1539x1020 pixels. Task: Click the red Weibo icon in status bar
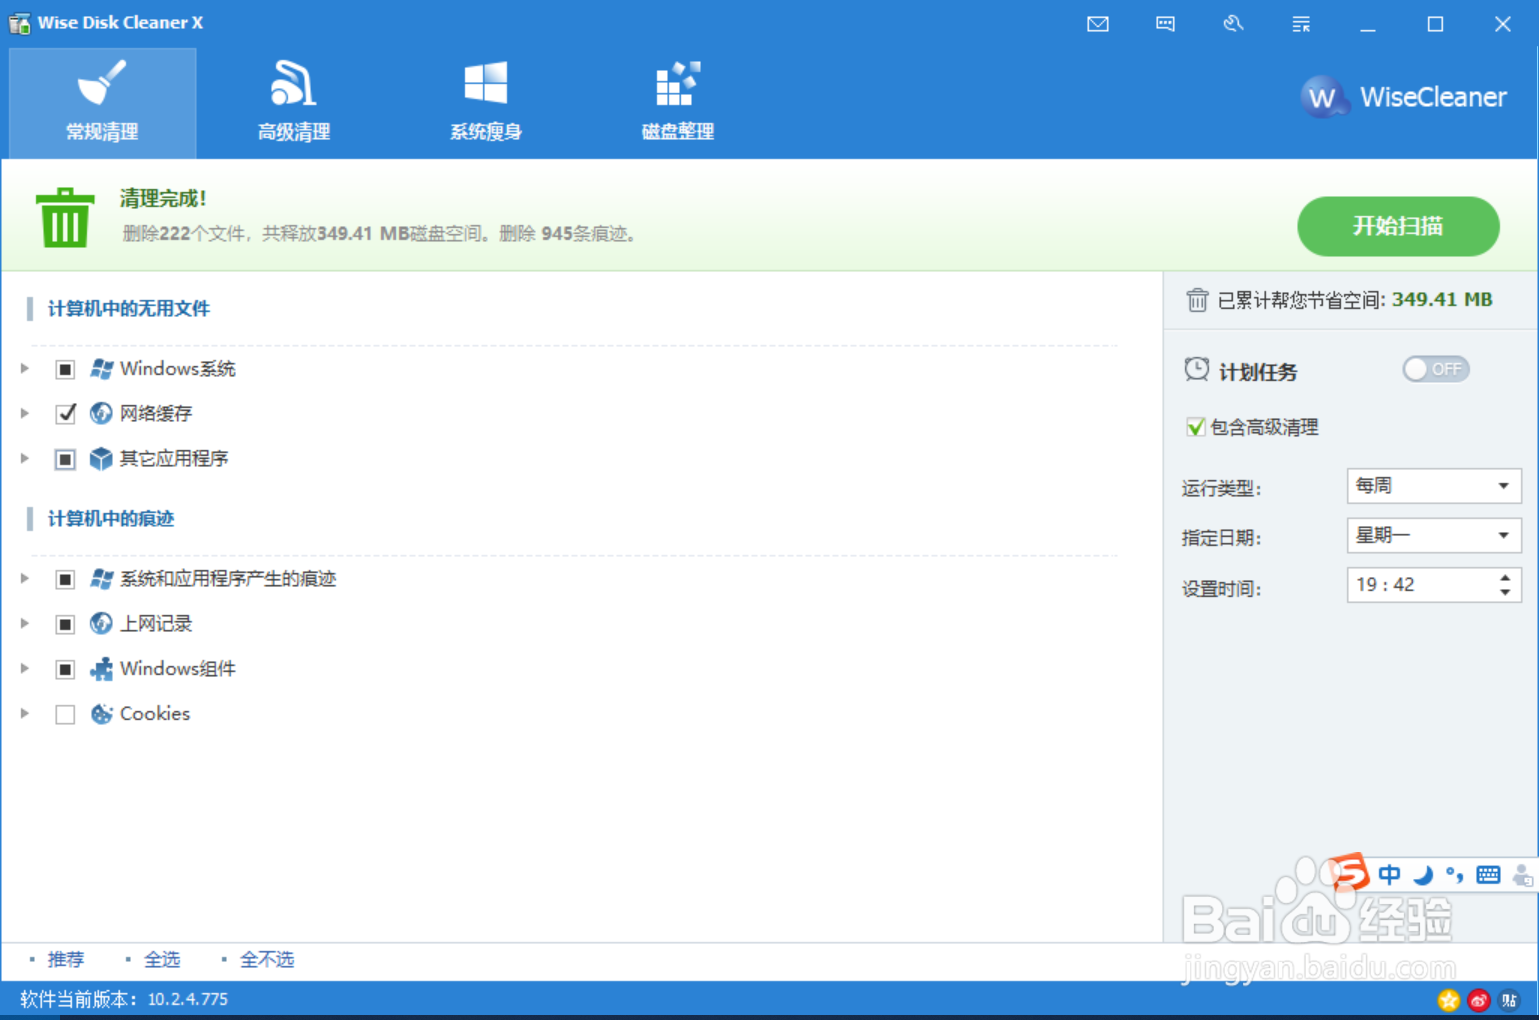pos(1479,999)
